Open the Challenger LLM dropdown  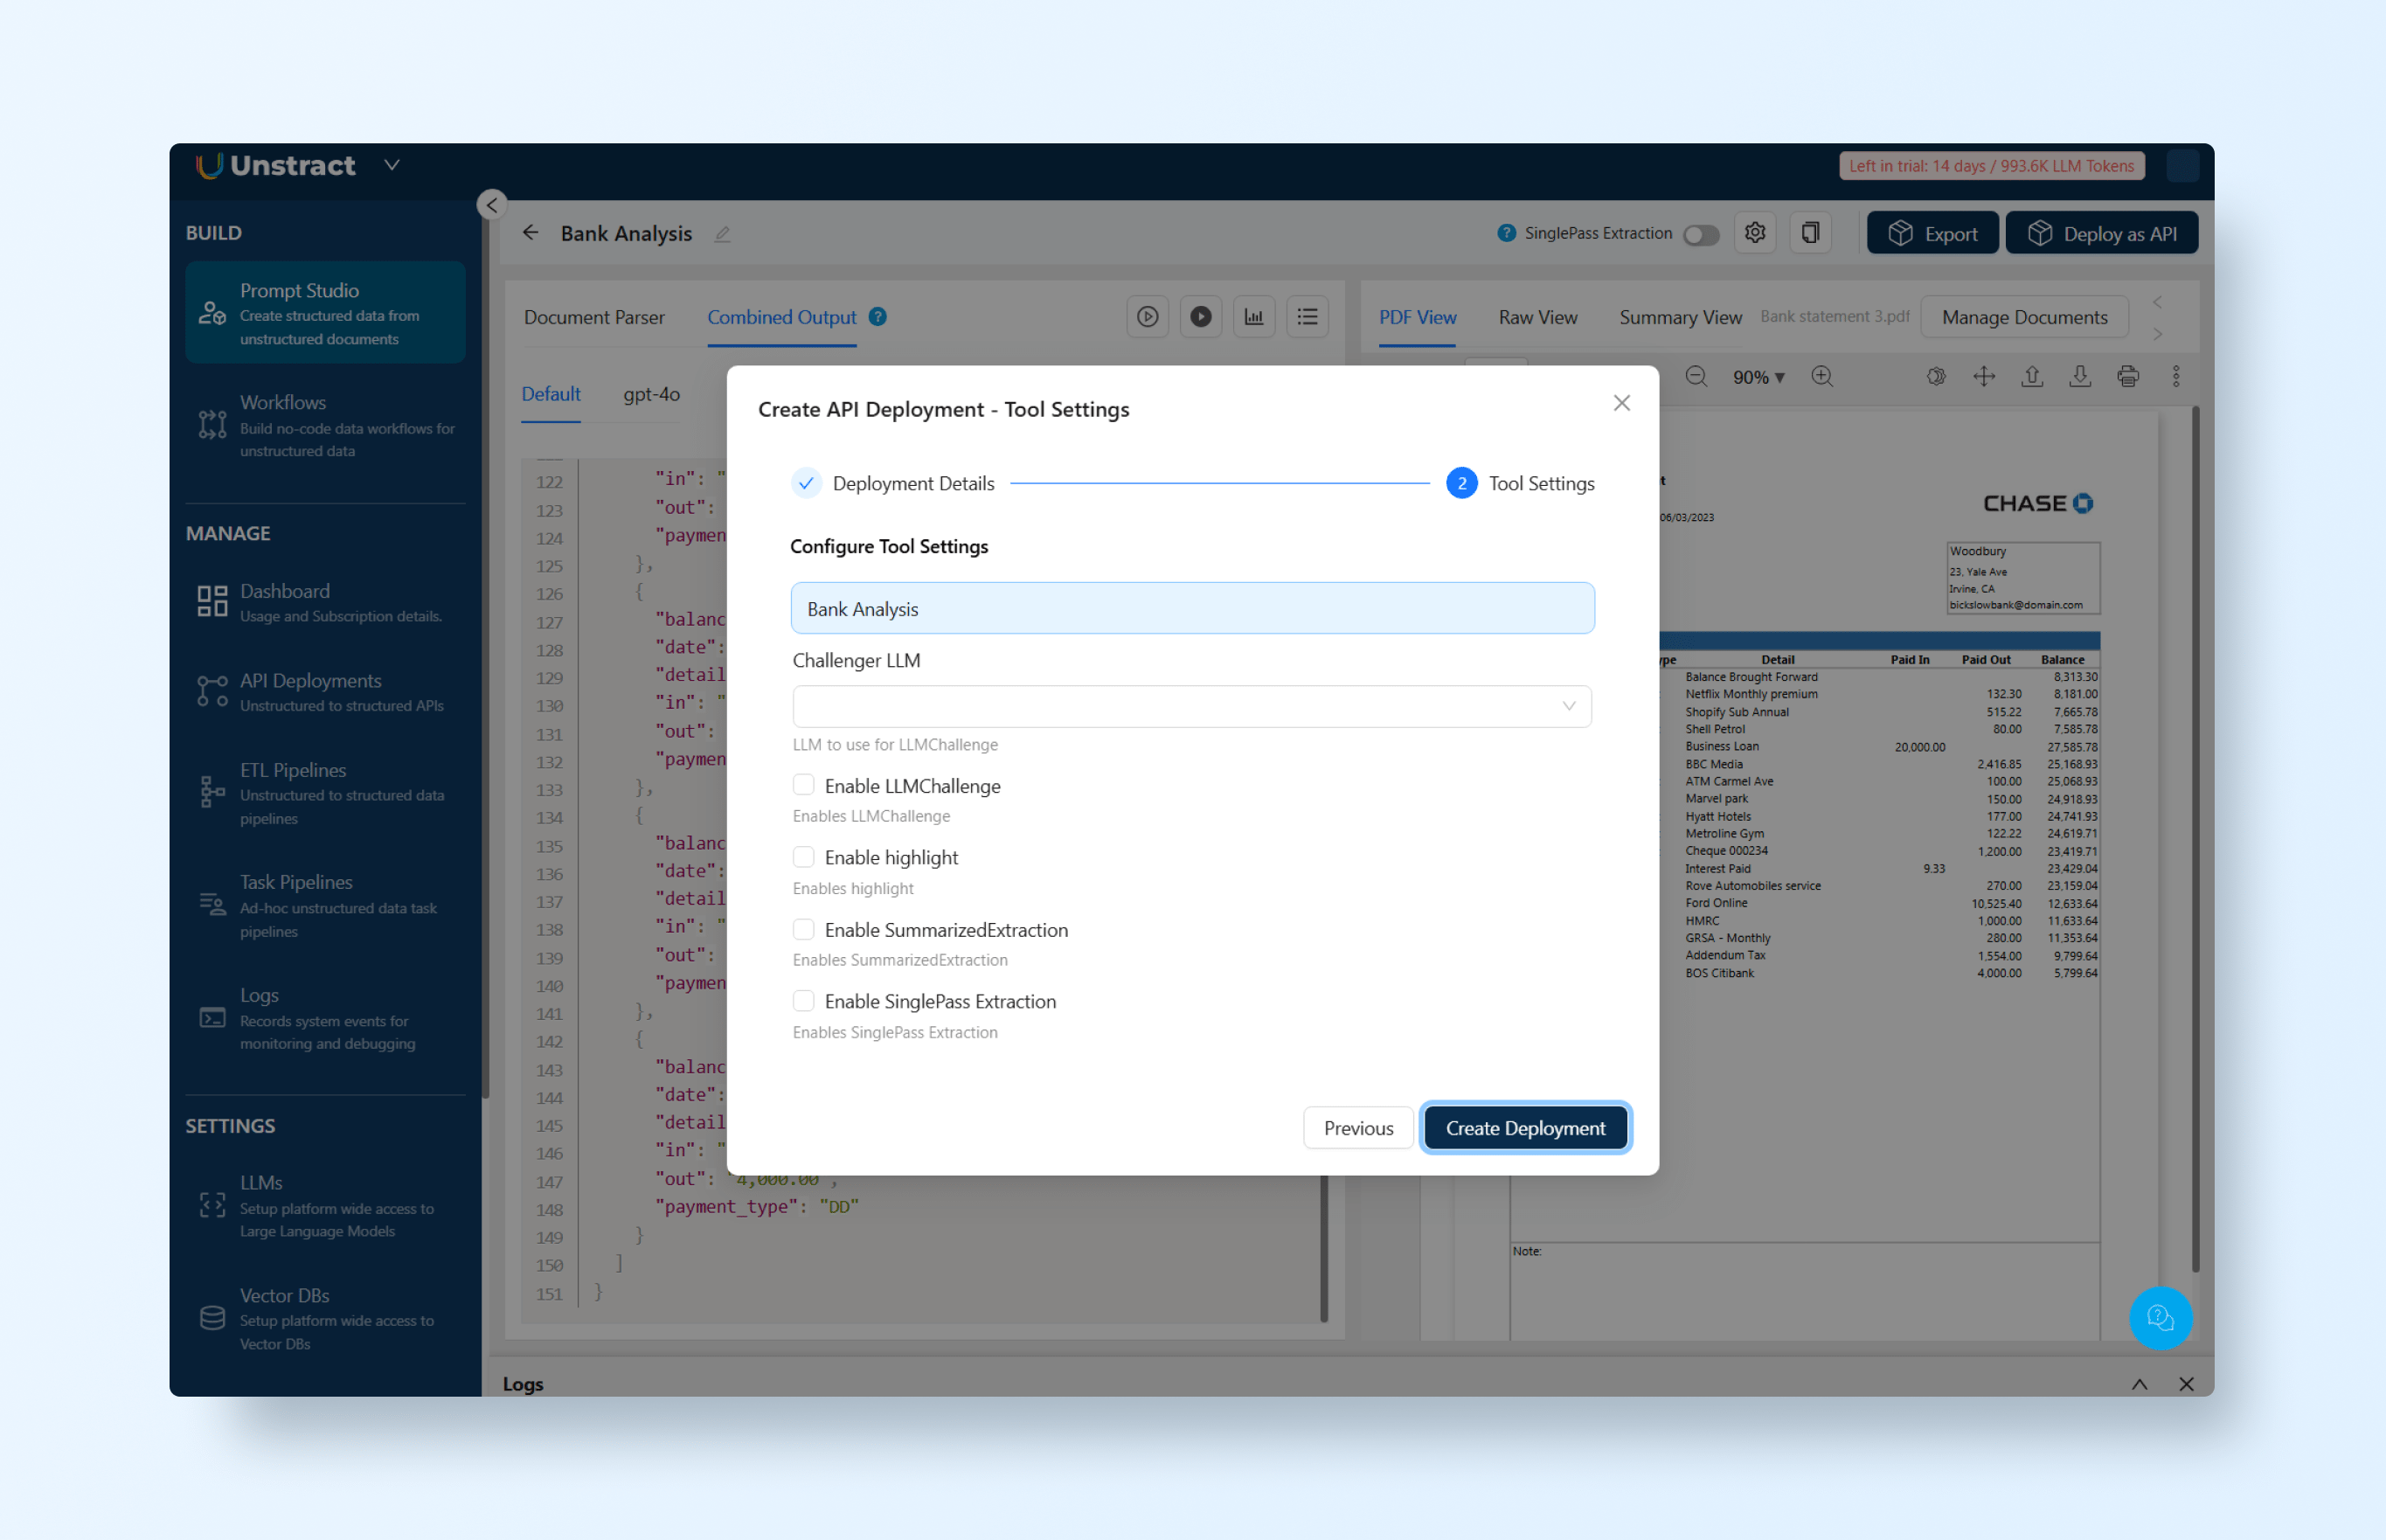coord(1191,706)
